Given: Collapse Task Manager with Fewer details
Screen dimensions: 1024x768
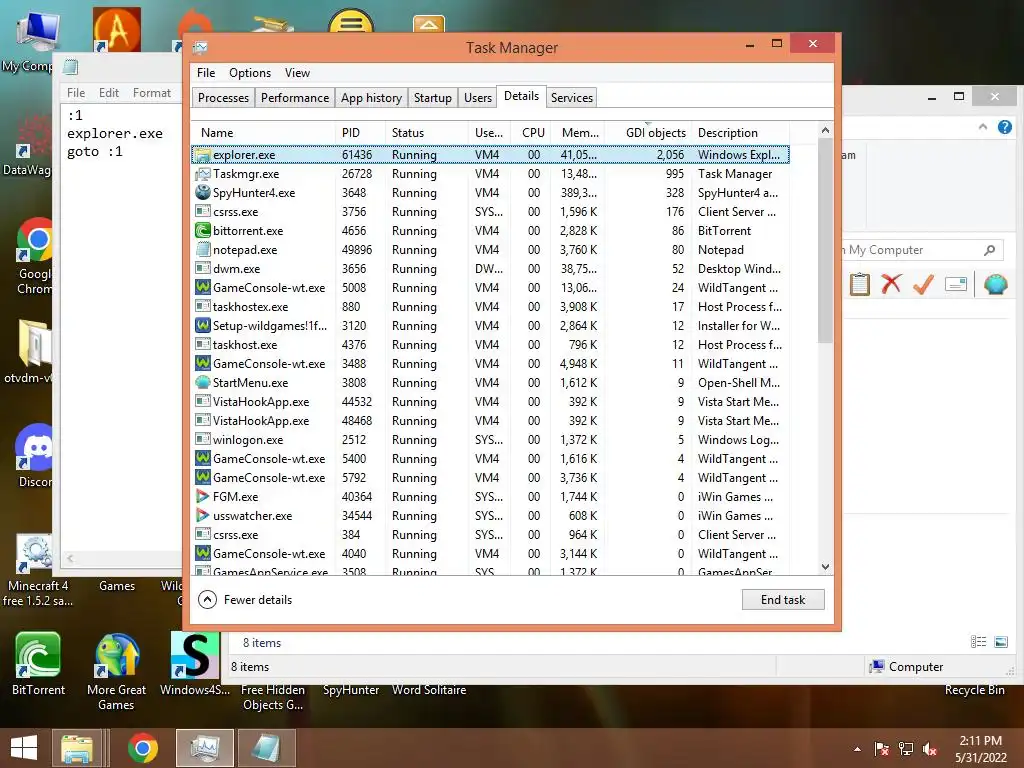Looking at the screenshot, I should 246,600.
